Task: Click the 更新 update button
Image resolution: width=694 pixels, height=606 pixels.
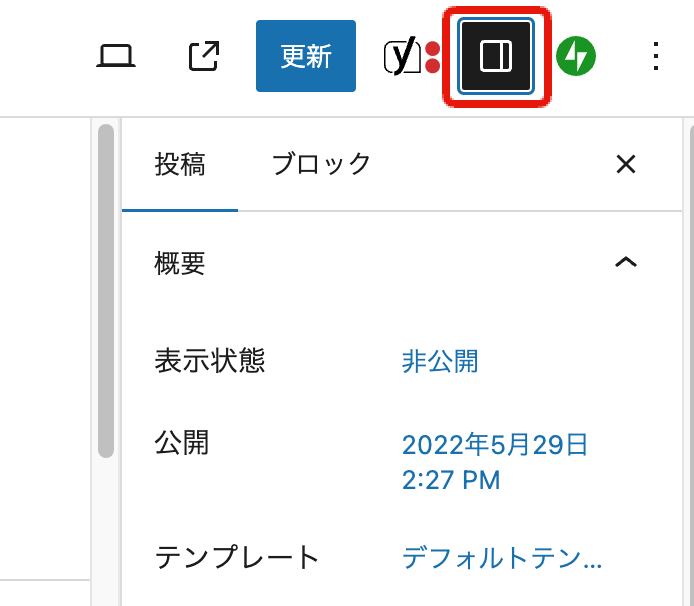Action: tap(306, 56)
